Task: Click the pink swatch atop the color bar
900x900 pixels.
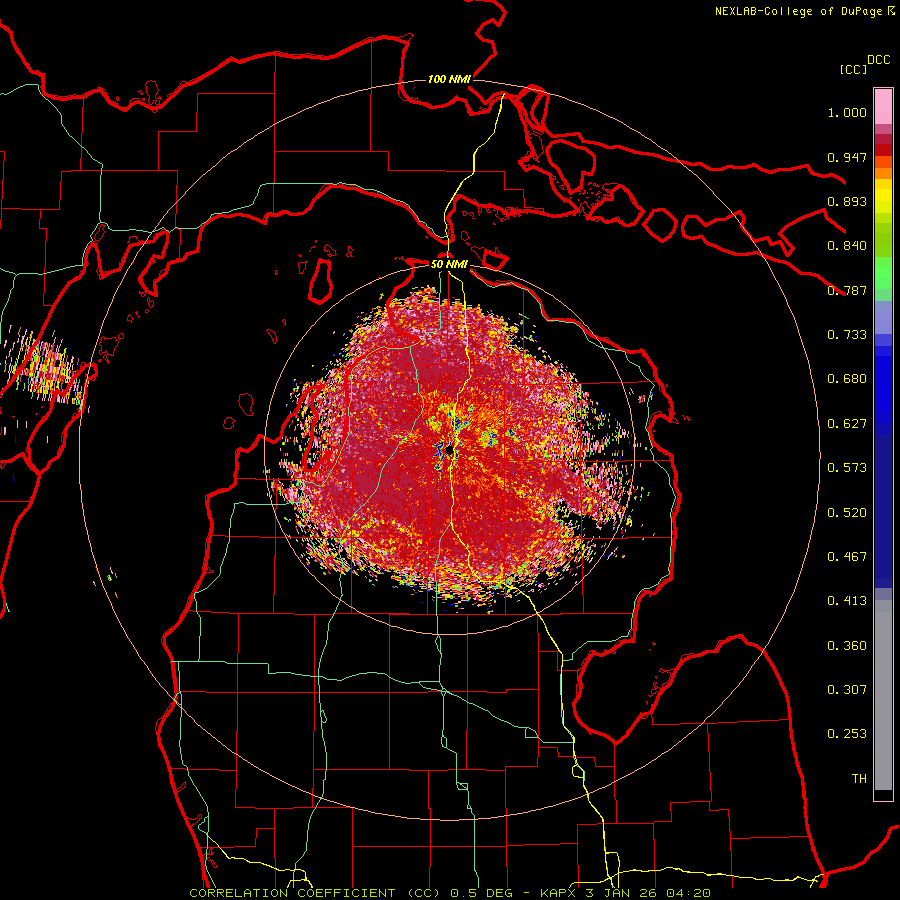Action: tap(883, 106)
